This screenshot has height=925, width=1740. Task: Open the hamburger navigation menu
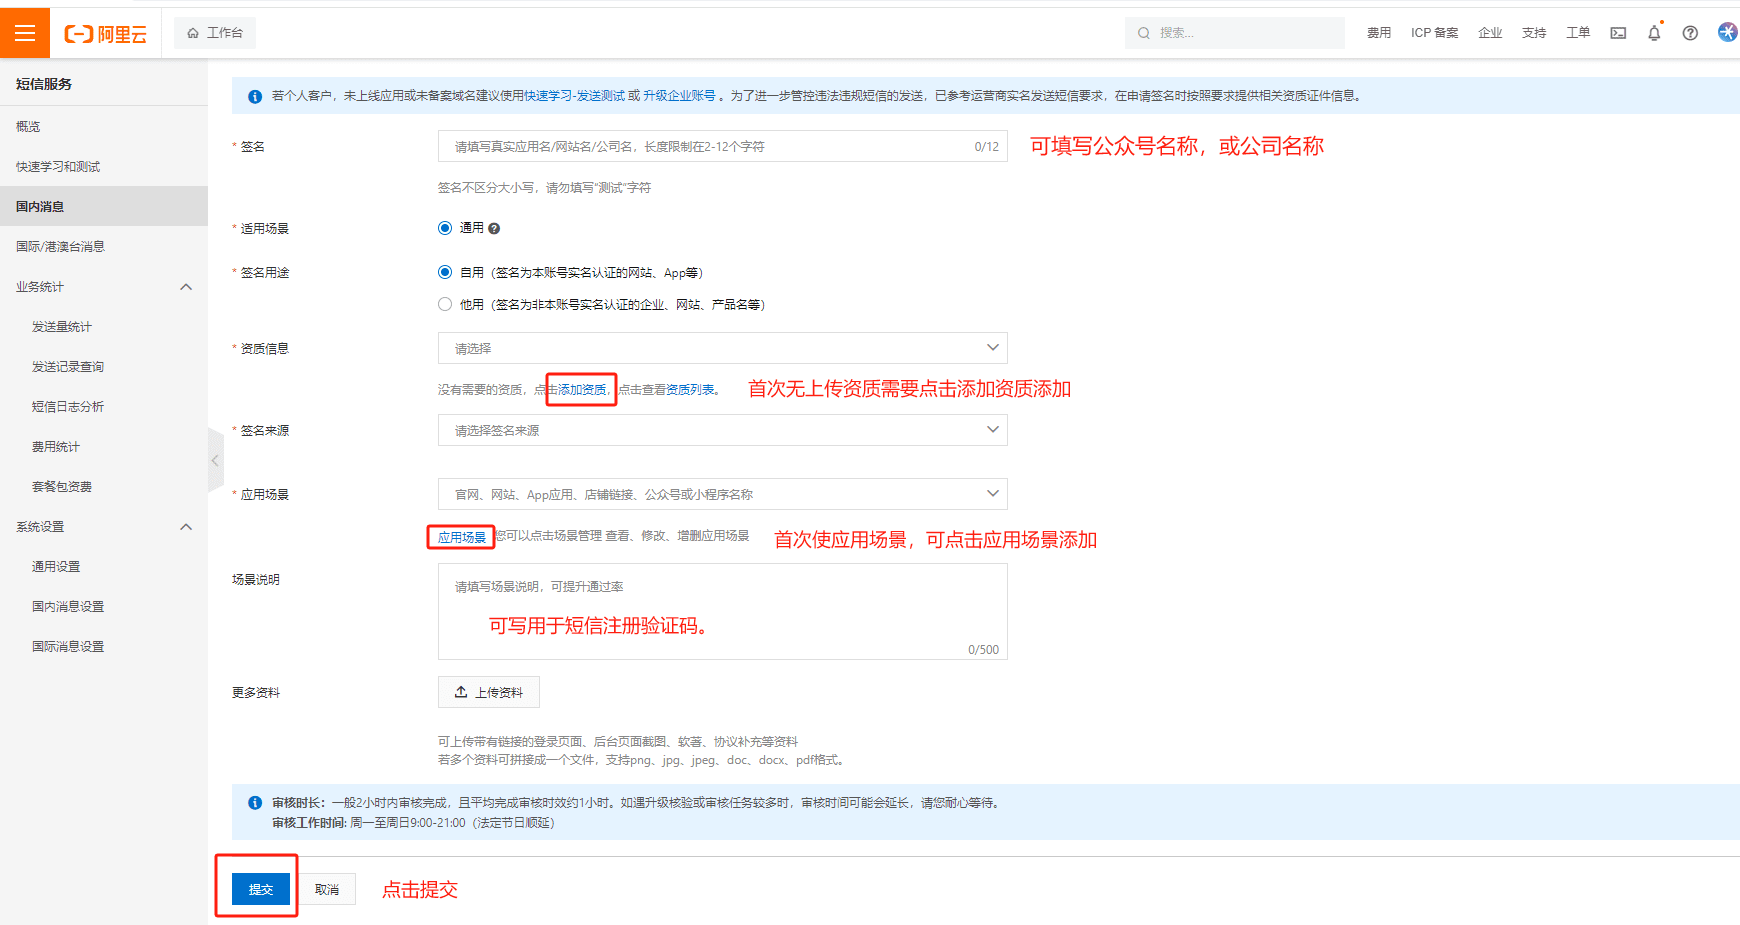25,33
